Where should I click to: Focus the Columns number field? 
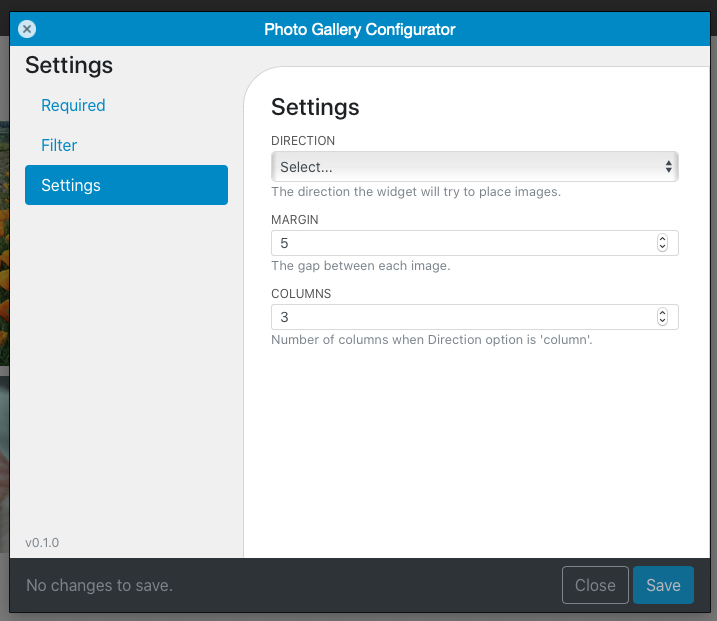click(x=475, y=317)
